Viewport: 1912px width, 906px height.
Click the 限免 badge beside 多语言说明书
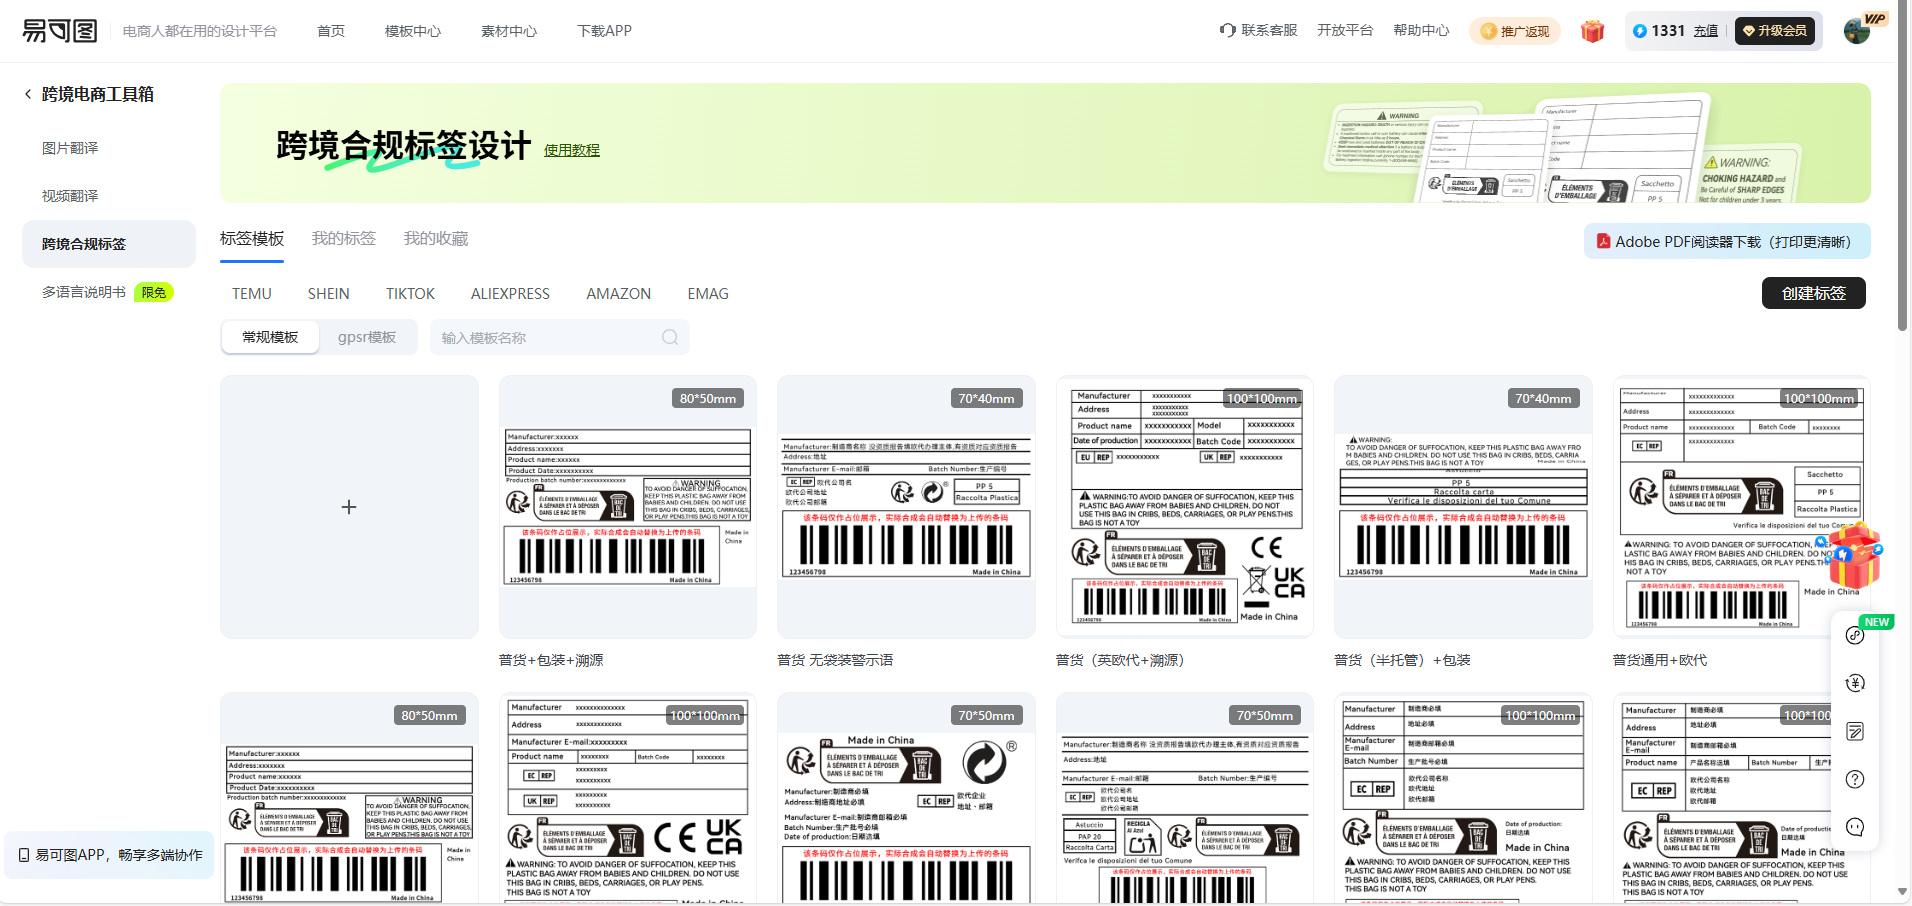tap(154, 292)
